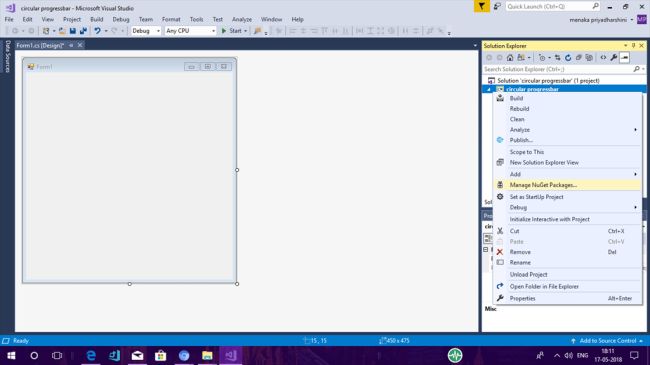This screenshot has width=650, height=365.
Task: Choose Unload Project from context menu
Action: click(568, 275)
